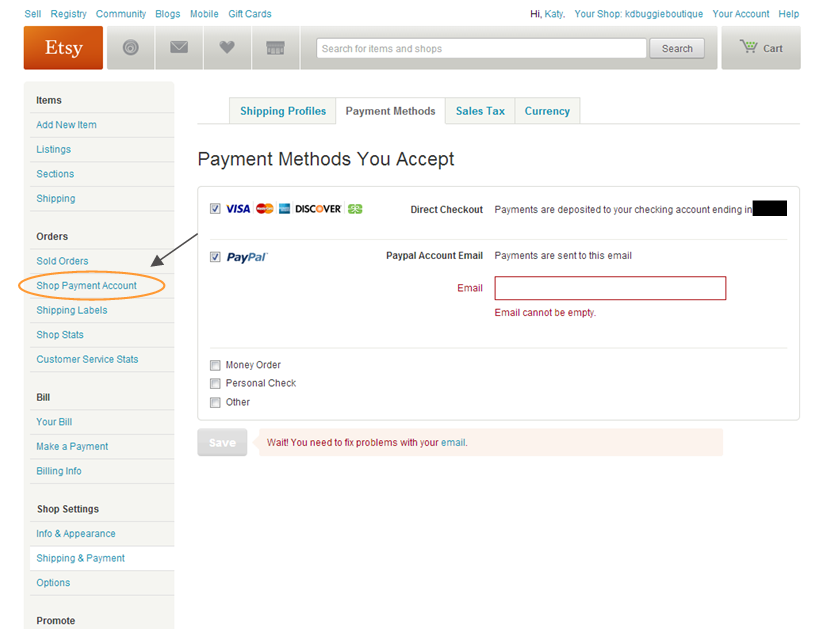Click the Save button

click(x=222, y=442)
